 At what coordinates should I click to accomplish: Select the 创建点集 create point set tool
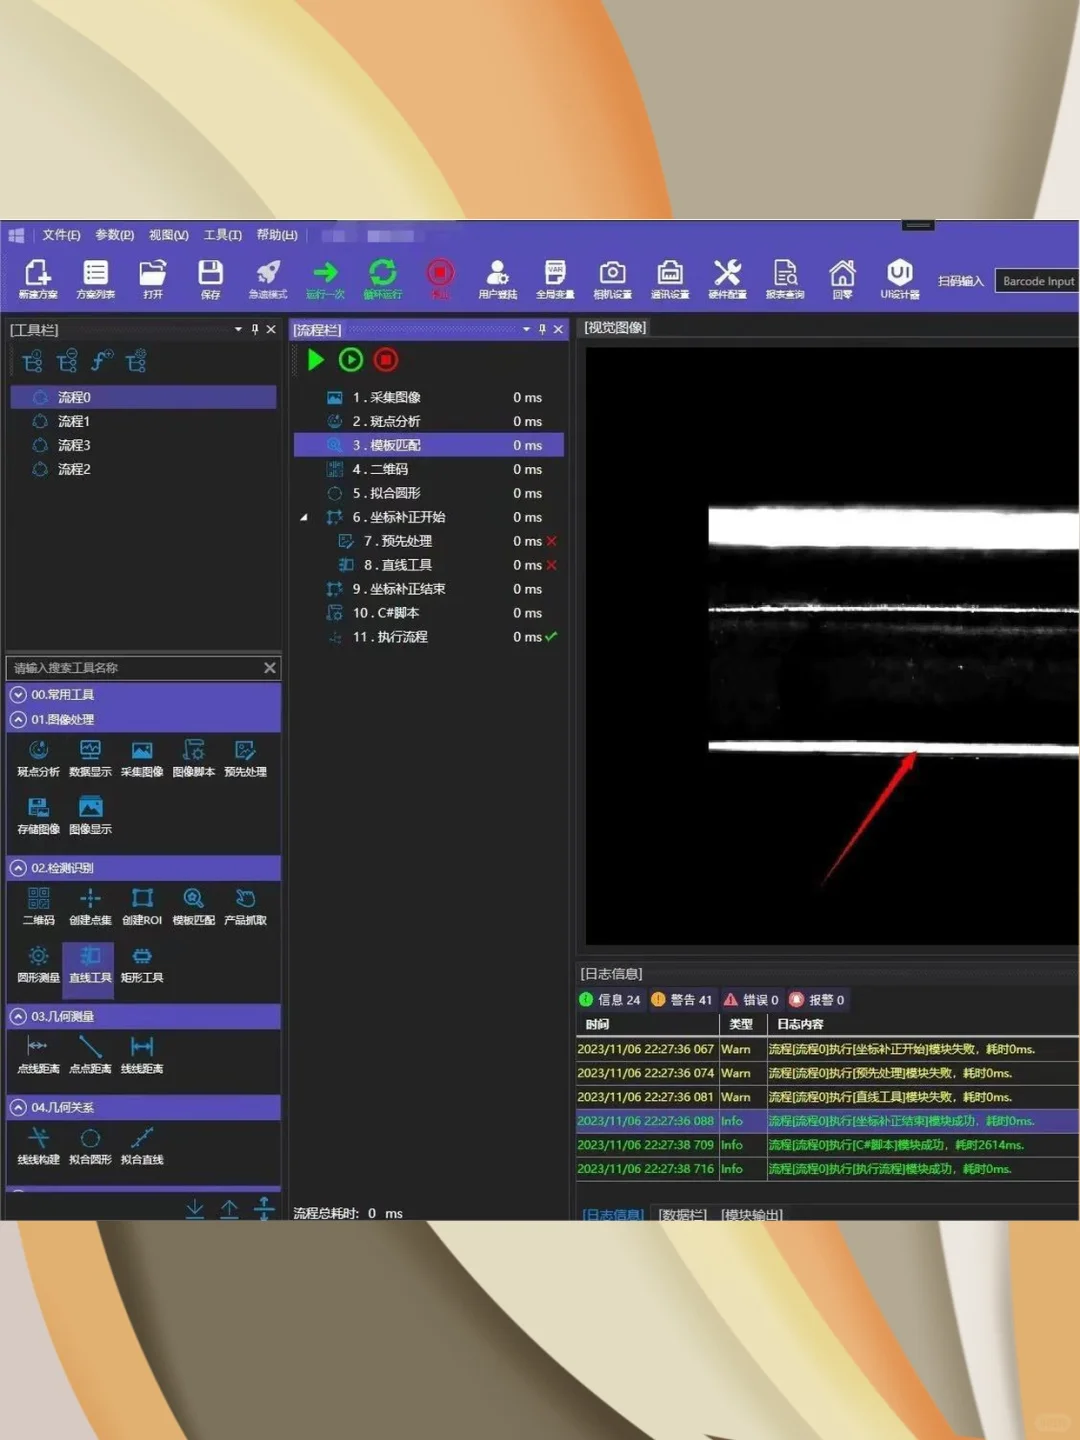[90, 907]
